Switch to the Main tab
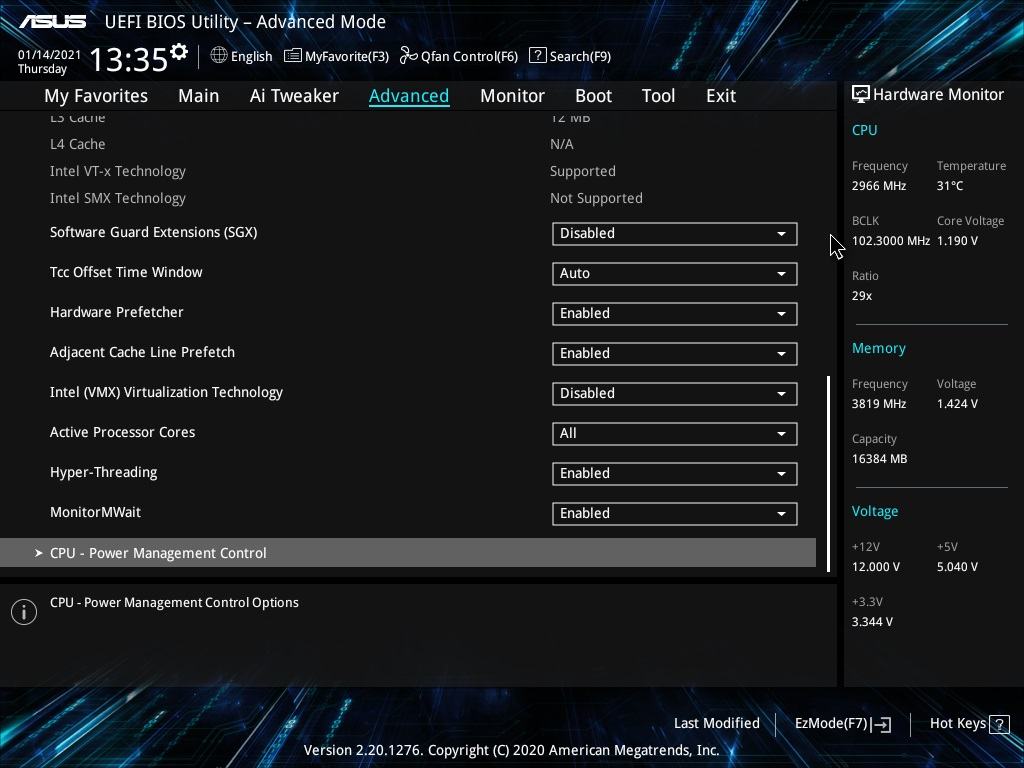This screenshot has height=768, width=1024. pyautogui.click(x=199, y=96)
